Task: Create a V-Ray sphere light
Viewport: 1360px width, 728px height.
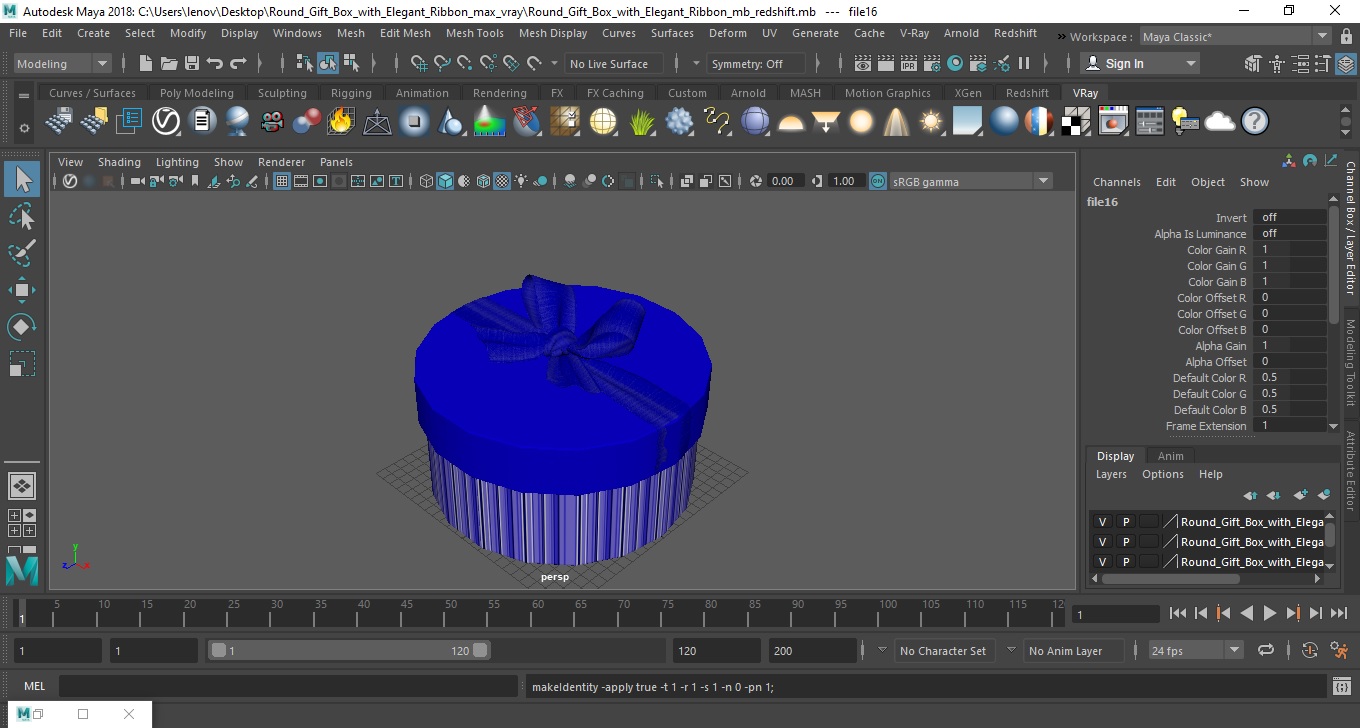Action: click(x=860, y=122)
